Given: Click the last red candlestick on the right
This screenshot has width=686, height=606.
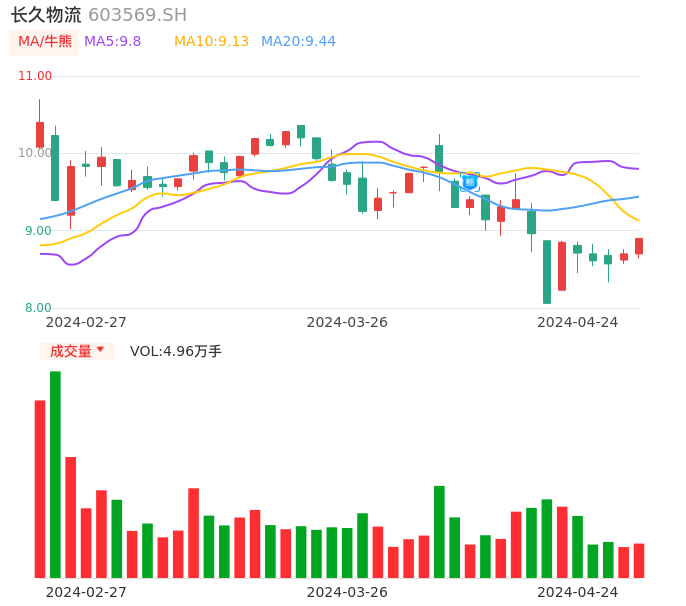Looking at the screenshot, I should click(x=639, y=246).
